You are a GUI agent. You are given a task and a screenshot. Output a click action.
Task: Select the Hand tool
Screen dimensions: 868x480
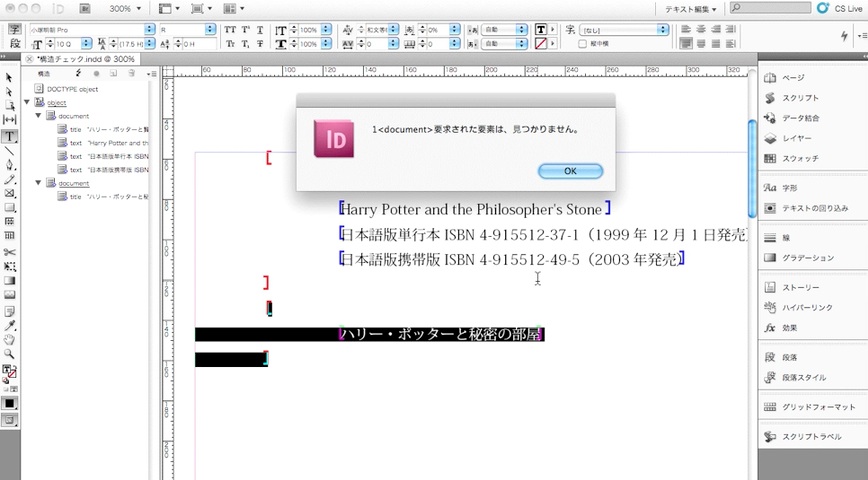coord(9,339)
